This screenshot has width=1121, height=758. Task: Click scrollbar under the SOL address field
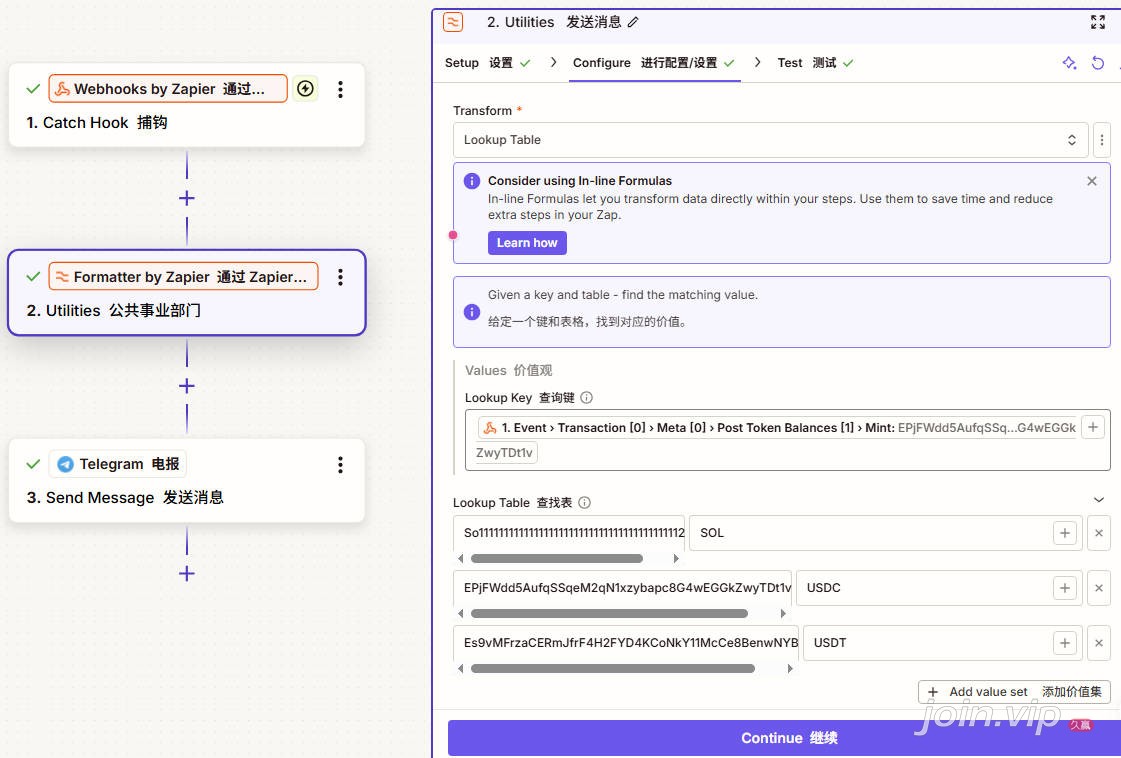(556, 558)
